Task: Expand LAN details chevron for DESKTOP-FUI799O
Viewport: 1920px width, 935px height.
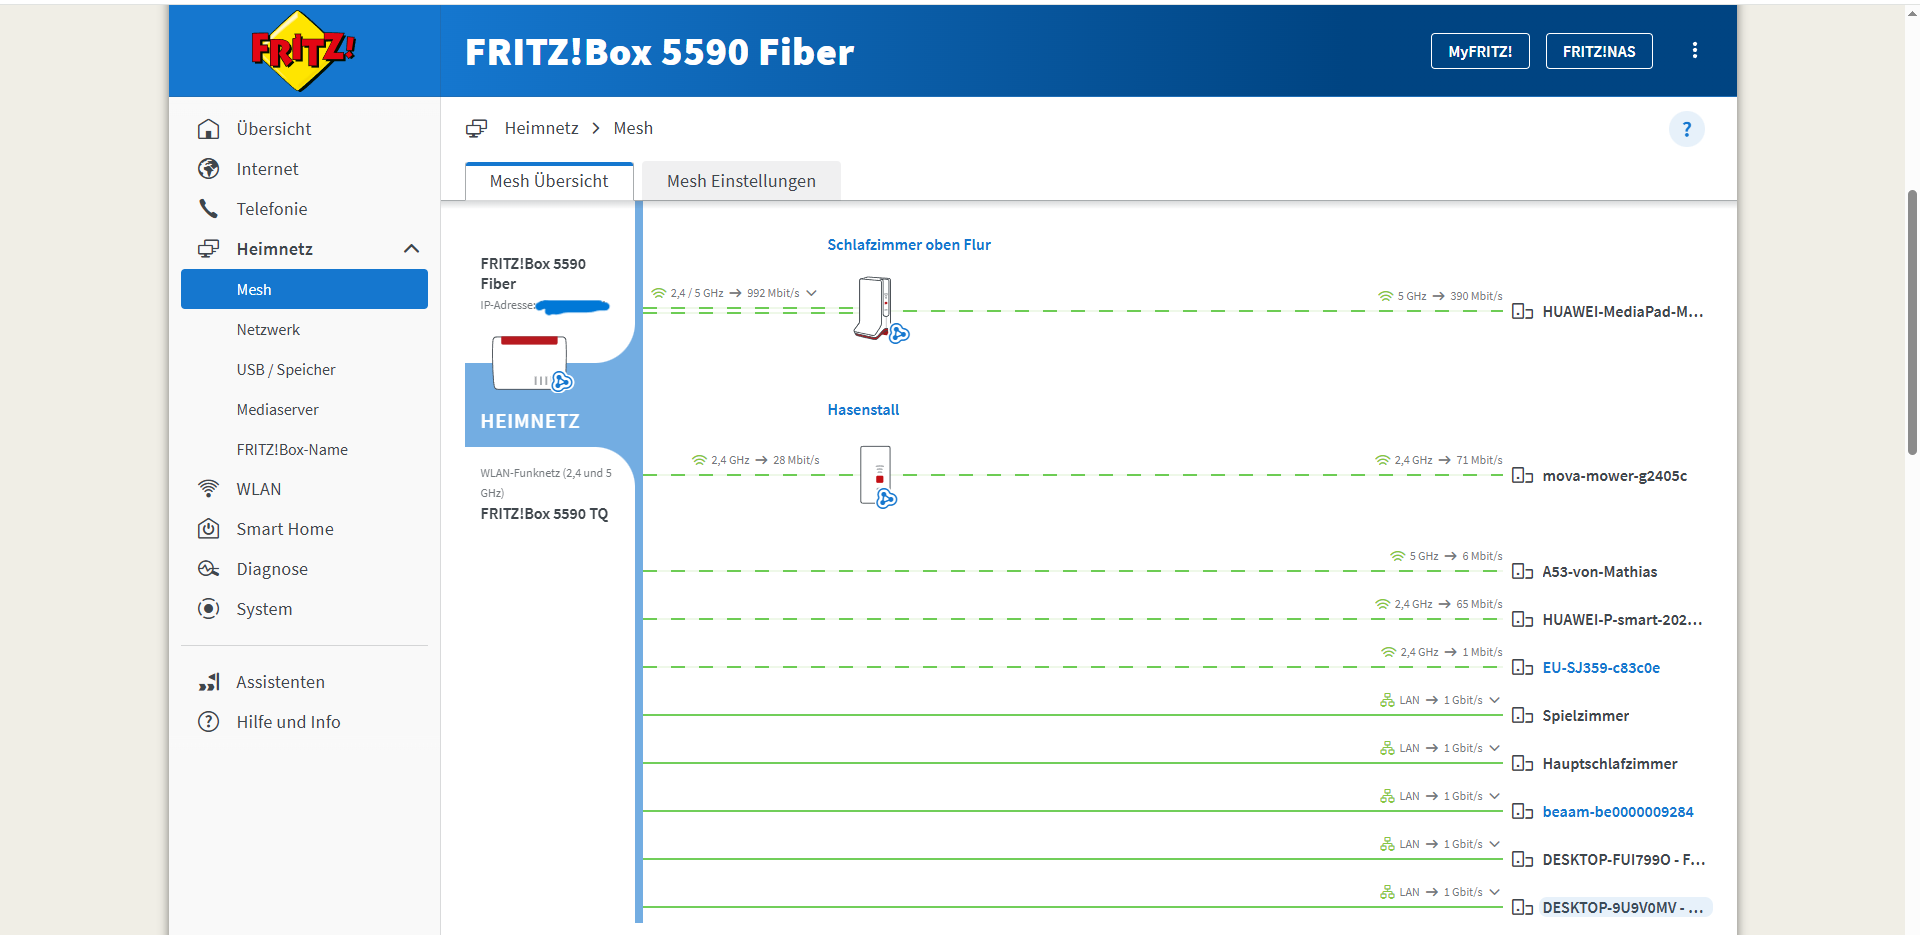Action: [x=1494, y=844]
